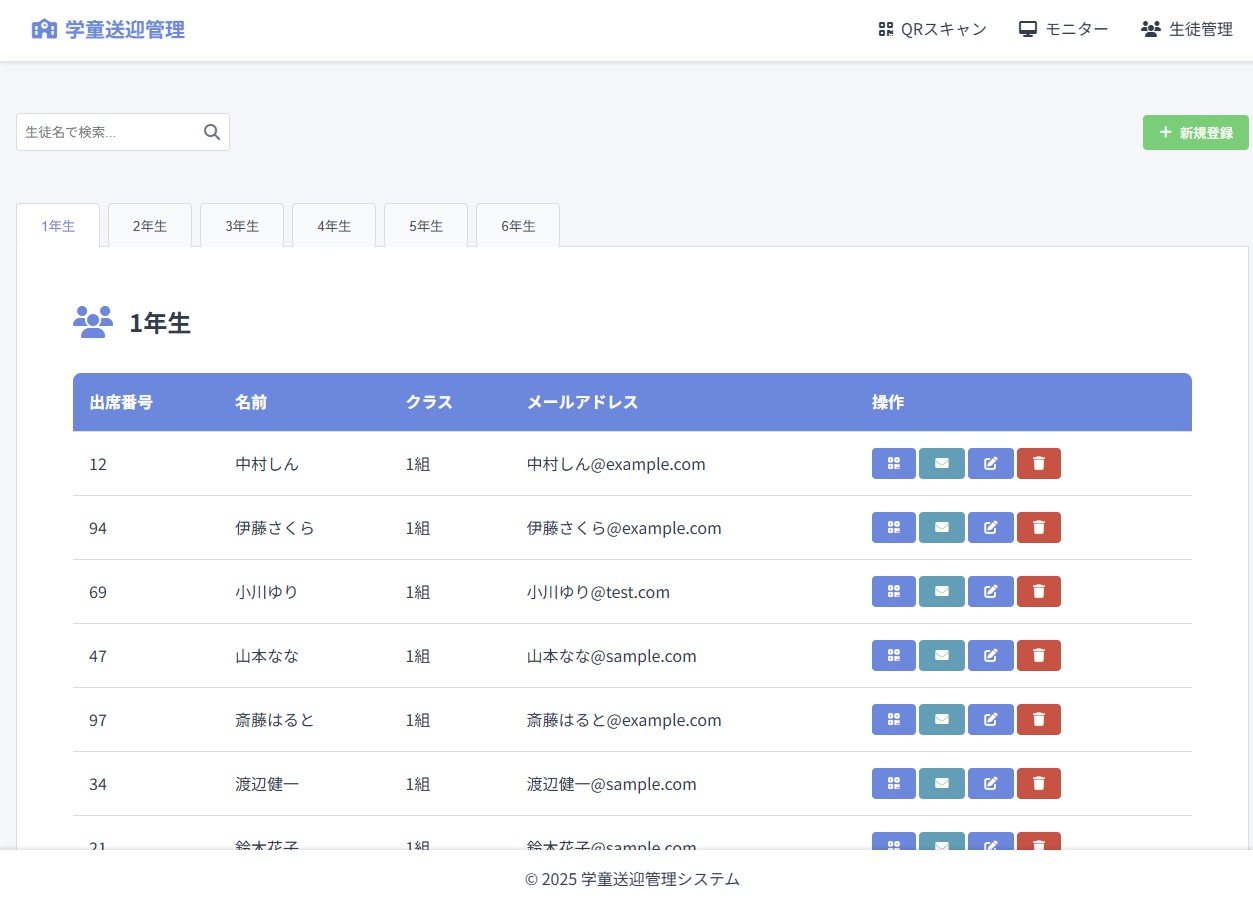Open the 5年生 tab
The height and width of the screenshot is (904, 1253).
point(425,225)
